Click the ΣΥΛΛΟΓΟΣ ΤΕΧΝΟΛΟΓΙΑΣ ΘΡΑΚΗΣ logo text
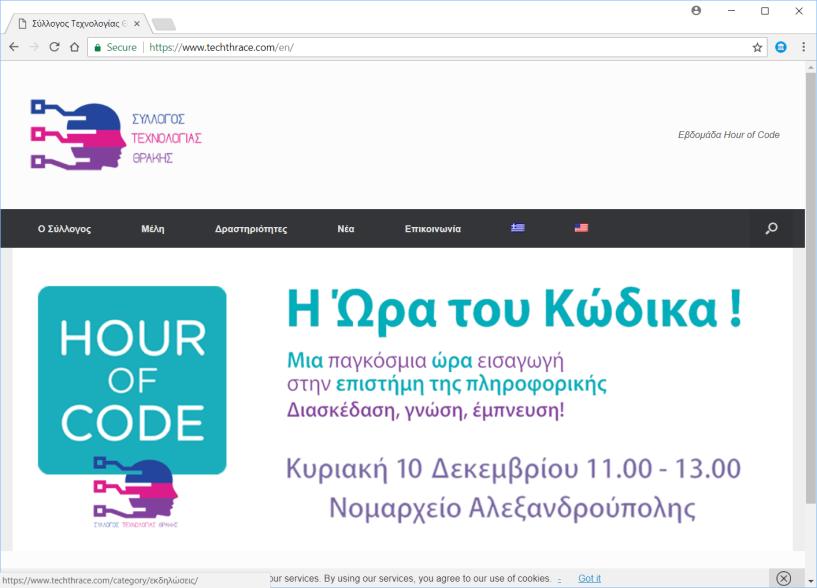The image size is (817, 588). pos(166,139)
